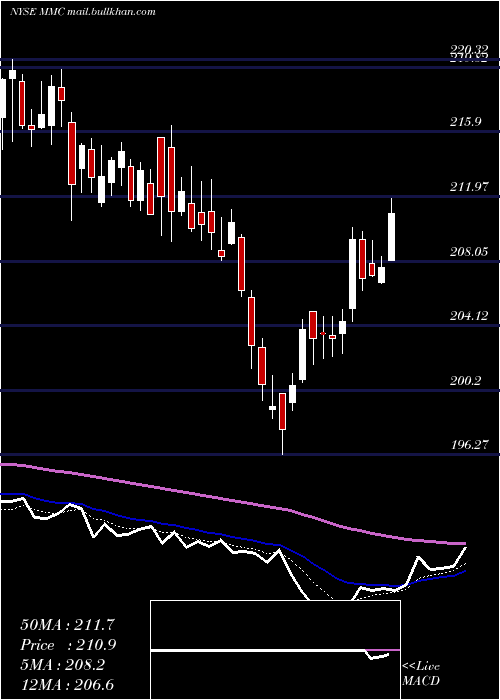Click the 215.9 price level label

[466, 121]
